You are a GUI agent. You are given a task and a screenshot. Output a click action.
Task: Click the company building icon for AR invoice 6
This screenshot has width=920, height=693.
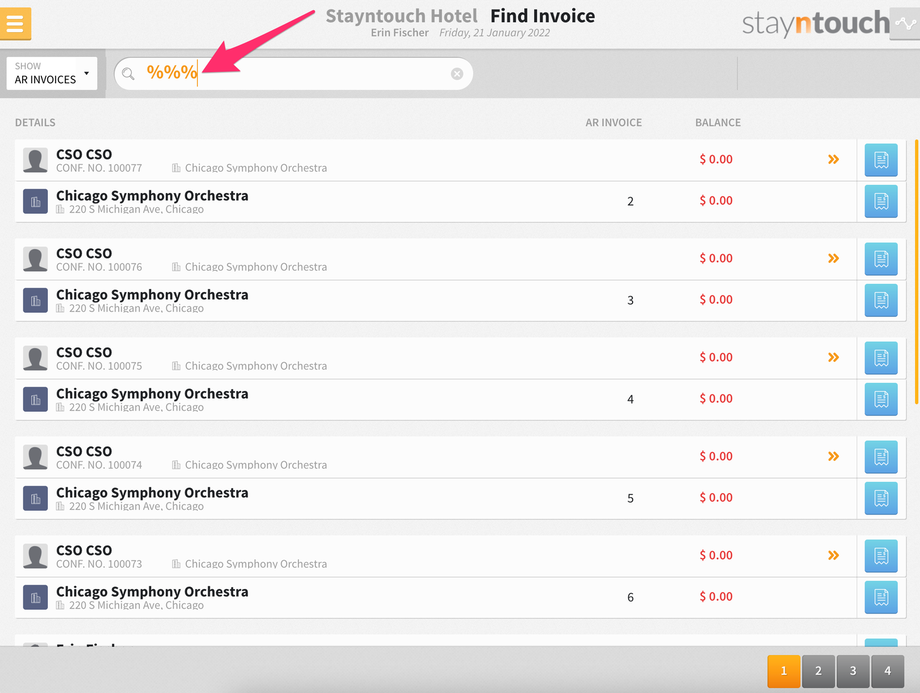(x=35, y=597)
